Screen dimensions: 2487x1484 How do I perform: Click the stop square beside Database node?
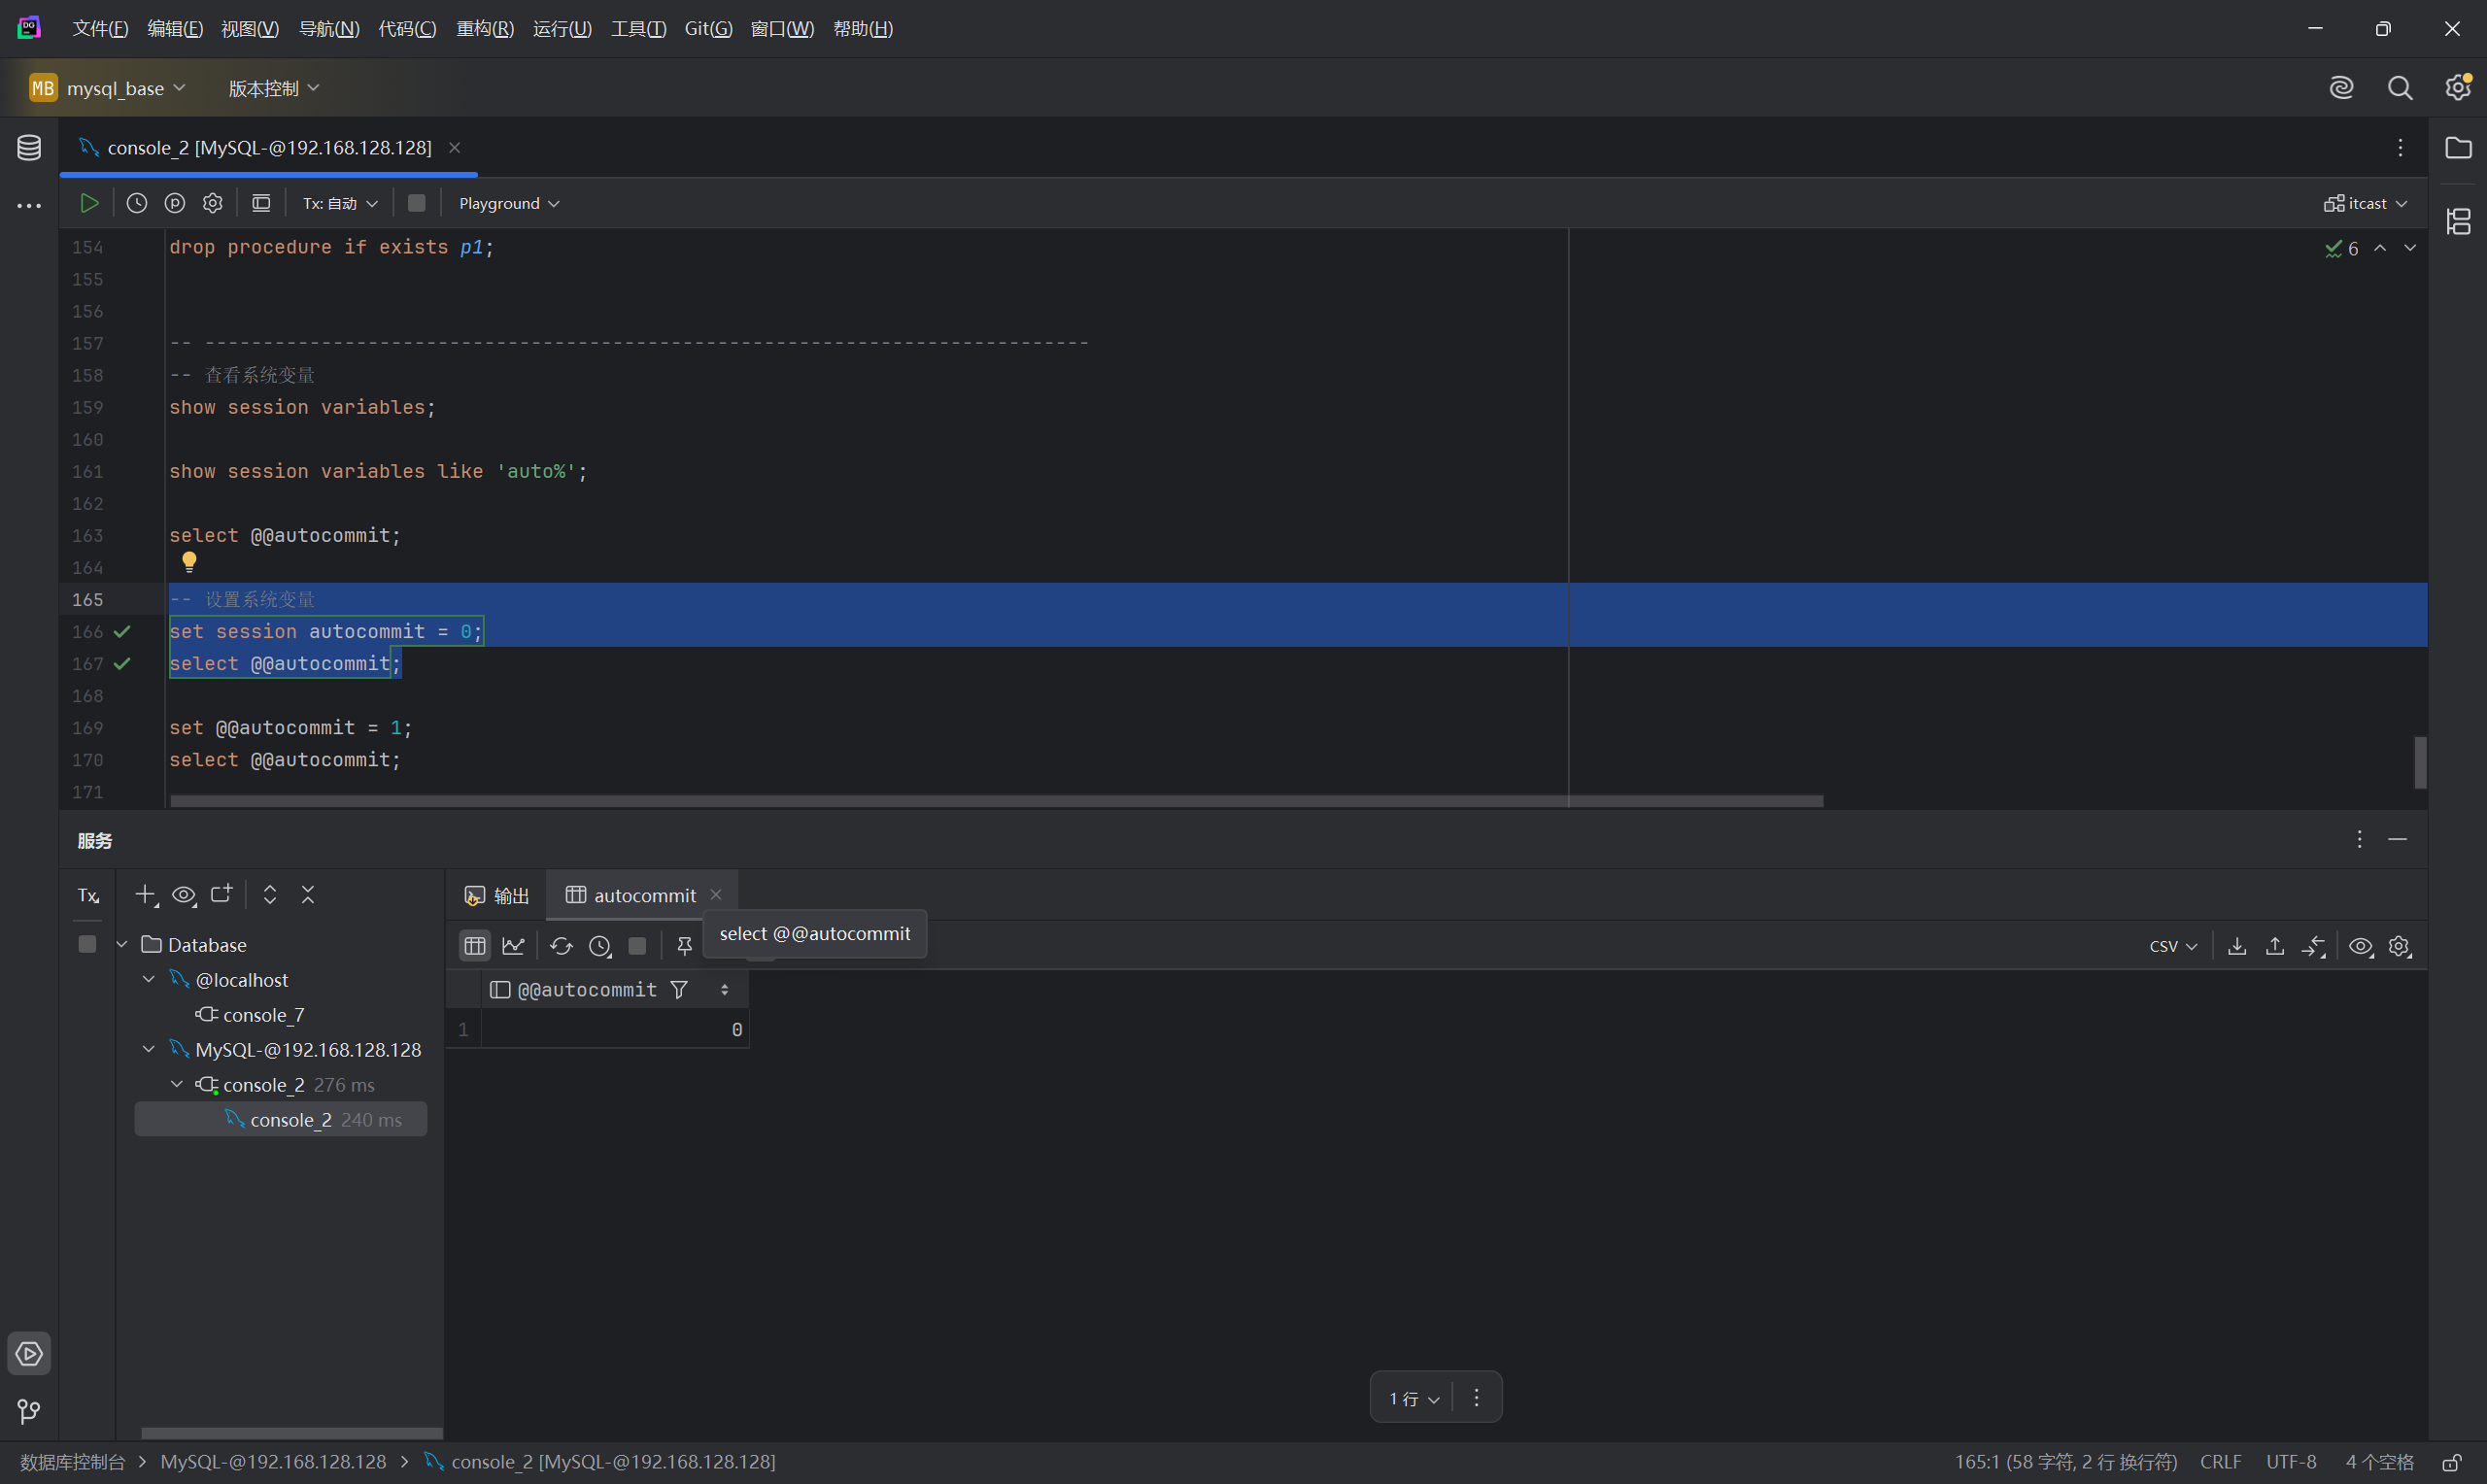(x=87, y=944)
